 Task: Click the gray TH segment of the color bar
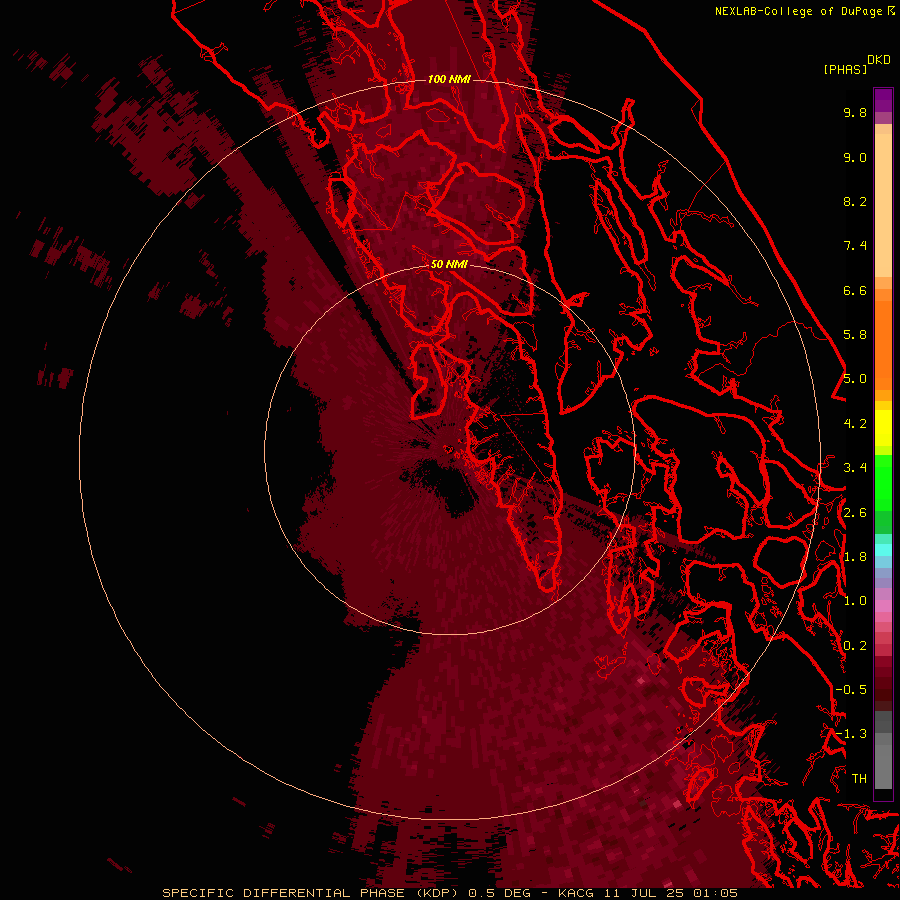[883, 766]
